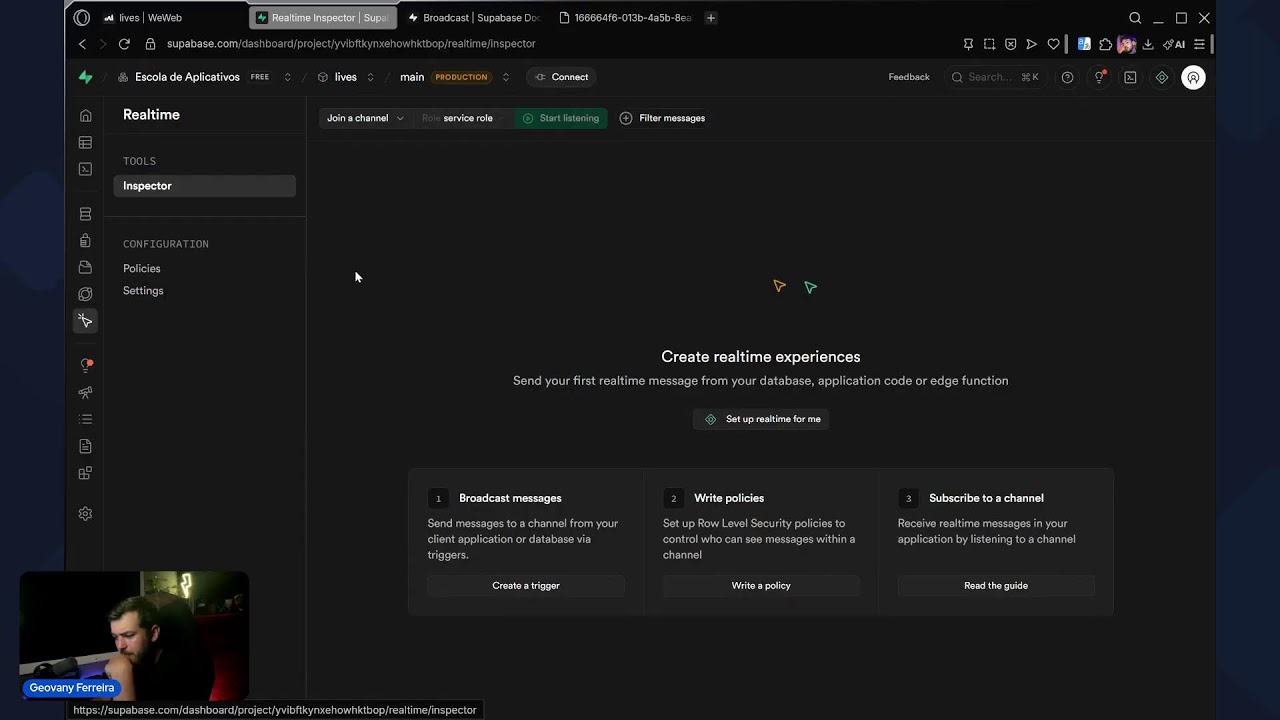
Task: Open the Supabase AI assistant diamond icon
Action: point(1161,77)
